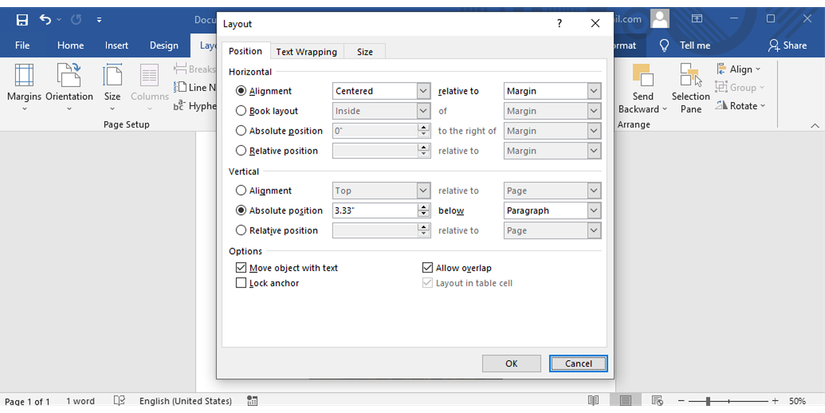Click the Send Backward icon
825x413 pixels.
[x=642, y=75]
